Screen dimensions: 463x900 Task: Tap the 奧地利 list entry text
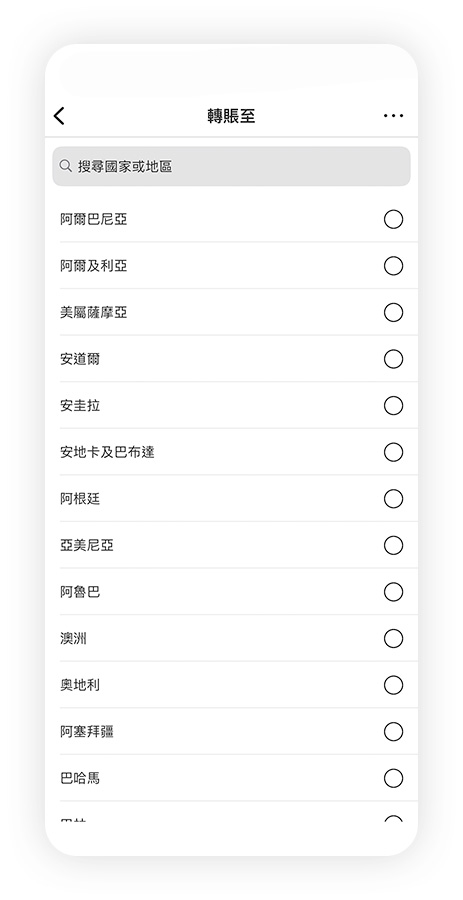(x=80, y=685)
